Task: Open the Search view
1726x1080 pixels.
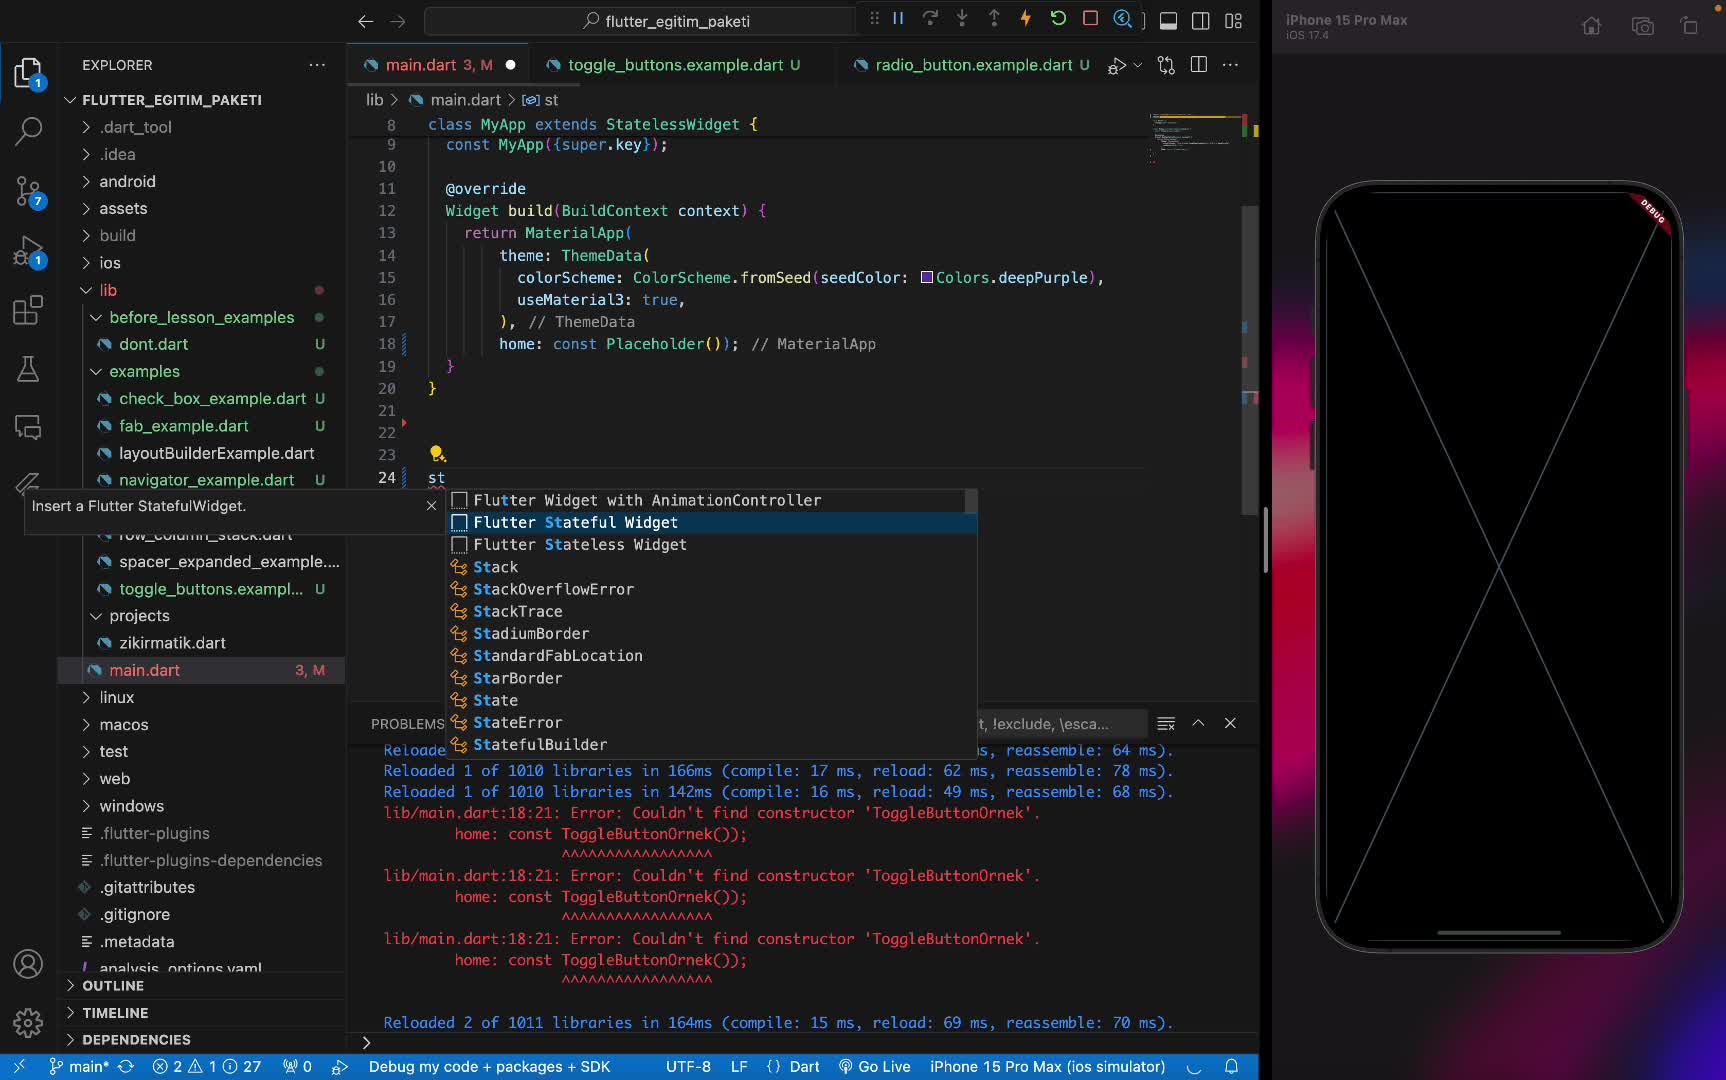Action: coord(28,130)
